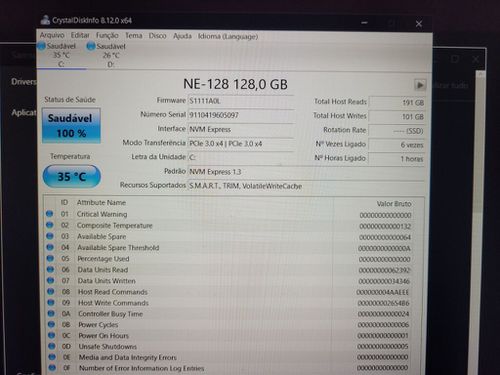Click the Nº Horas Ligado value 1 horas
Viewport: 500px width, 375px height.
click(x=397, y=159)
